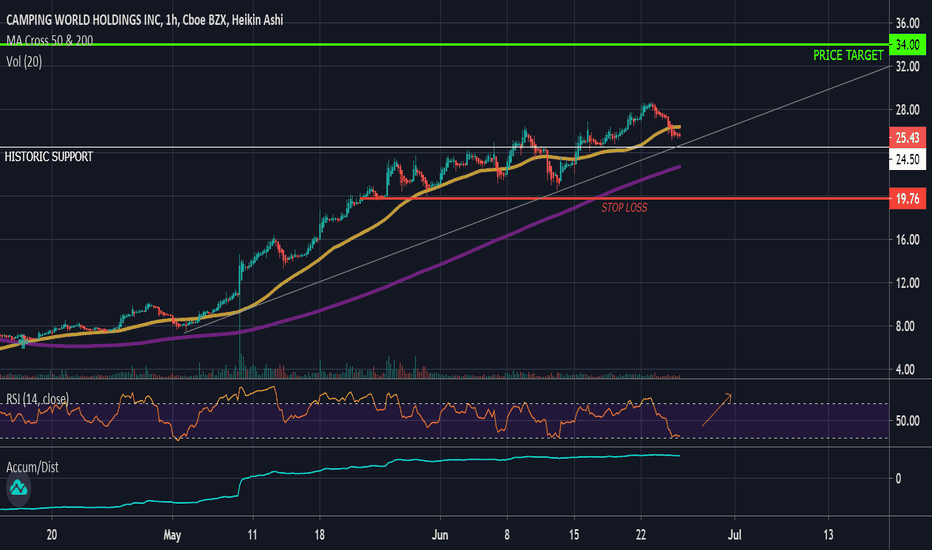Click the red 19.76 stop loss price tag
Viewport: 932px width, 550px height.
click(907, 199)
